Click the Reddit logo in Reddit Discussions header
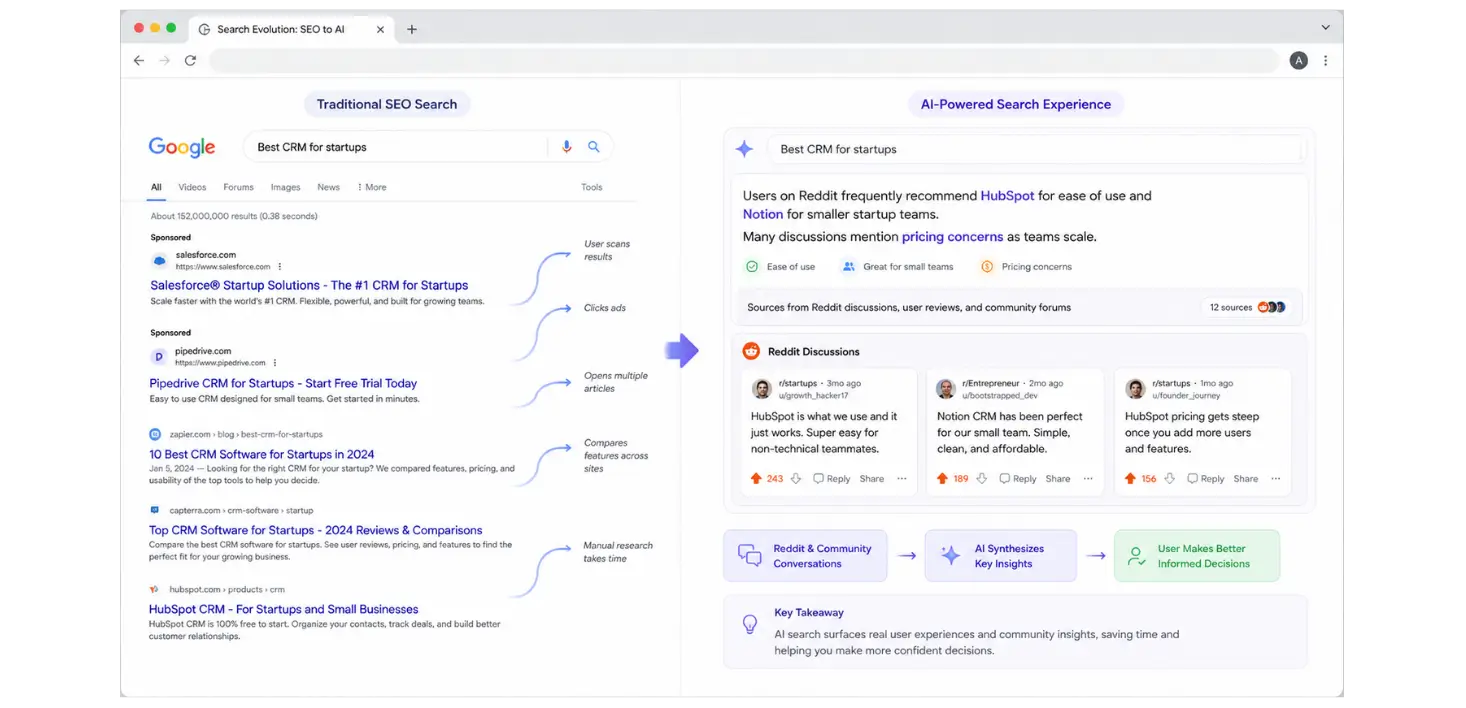The image size is (1466, 708). point(751,351)
